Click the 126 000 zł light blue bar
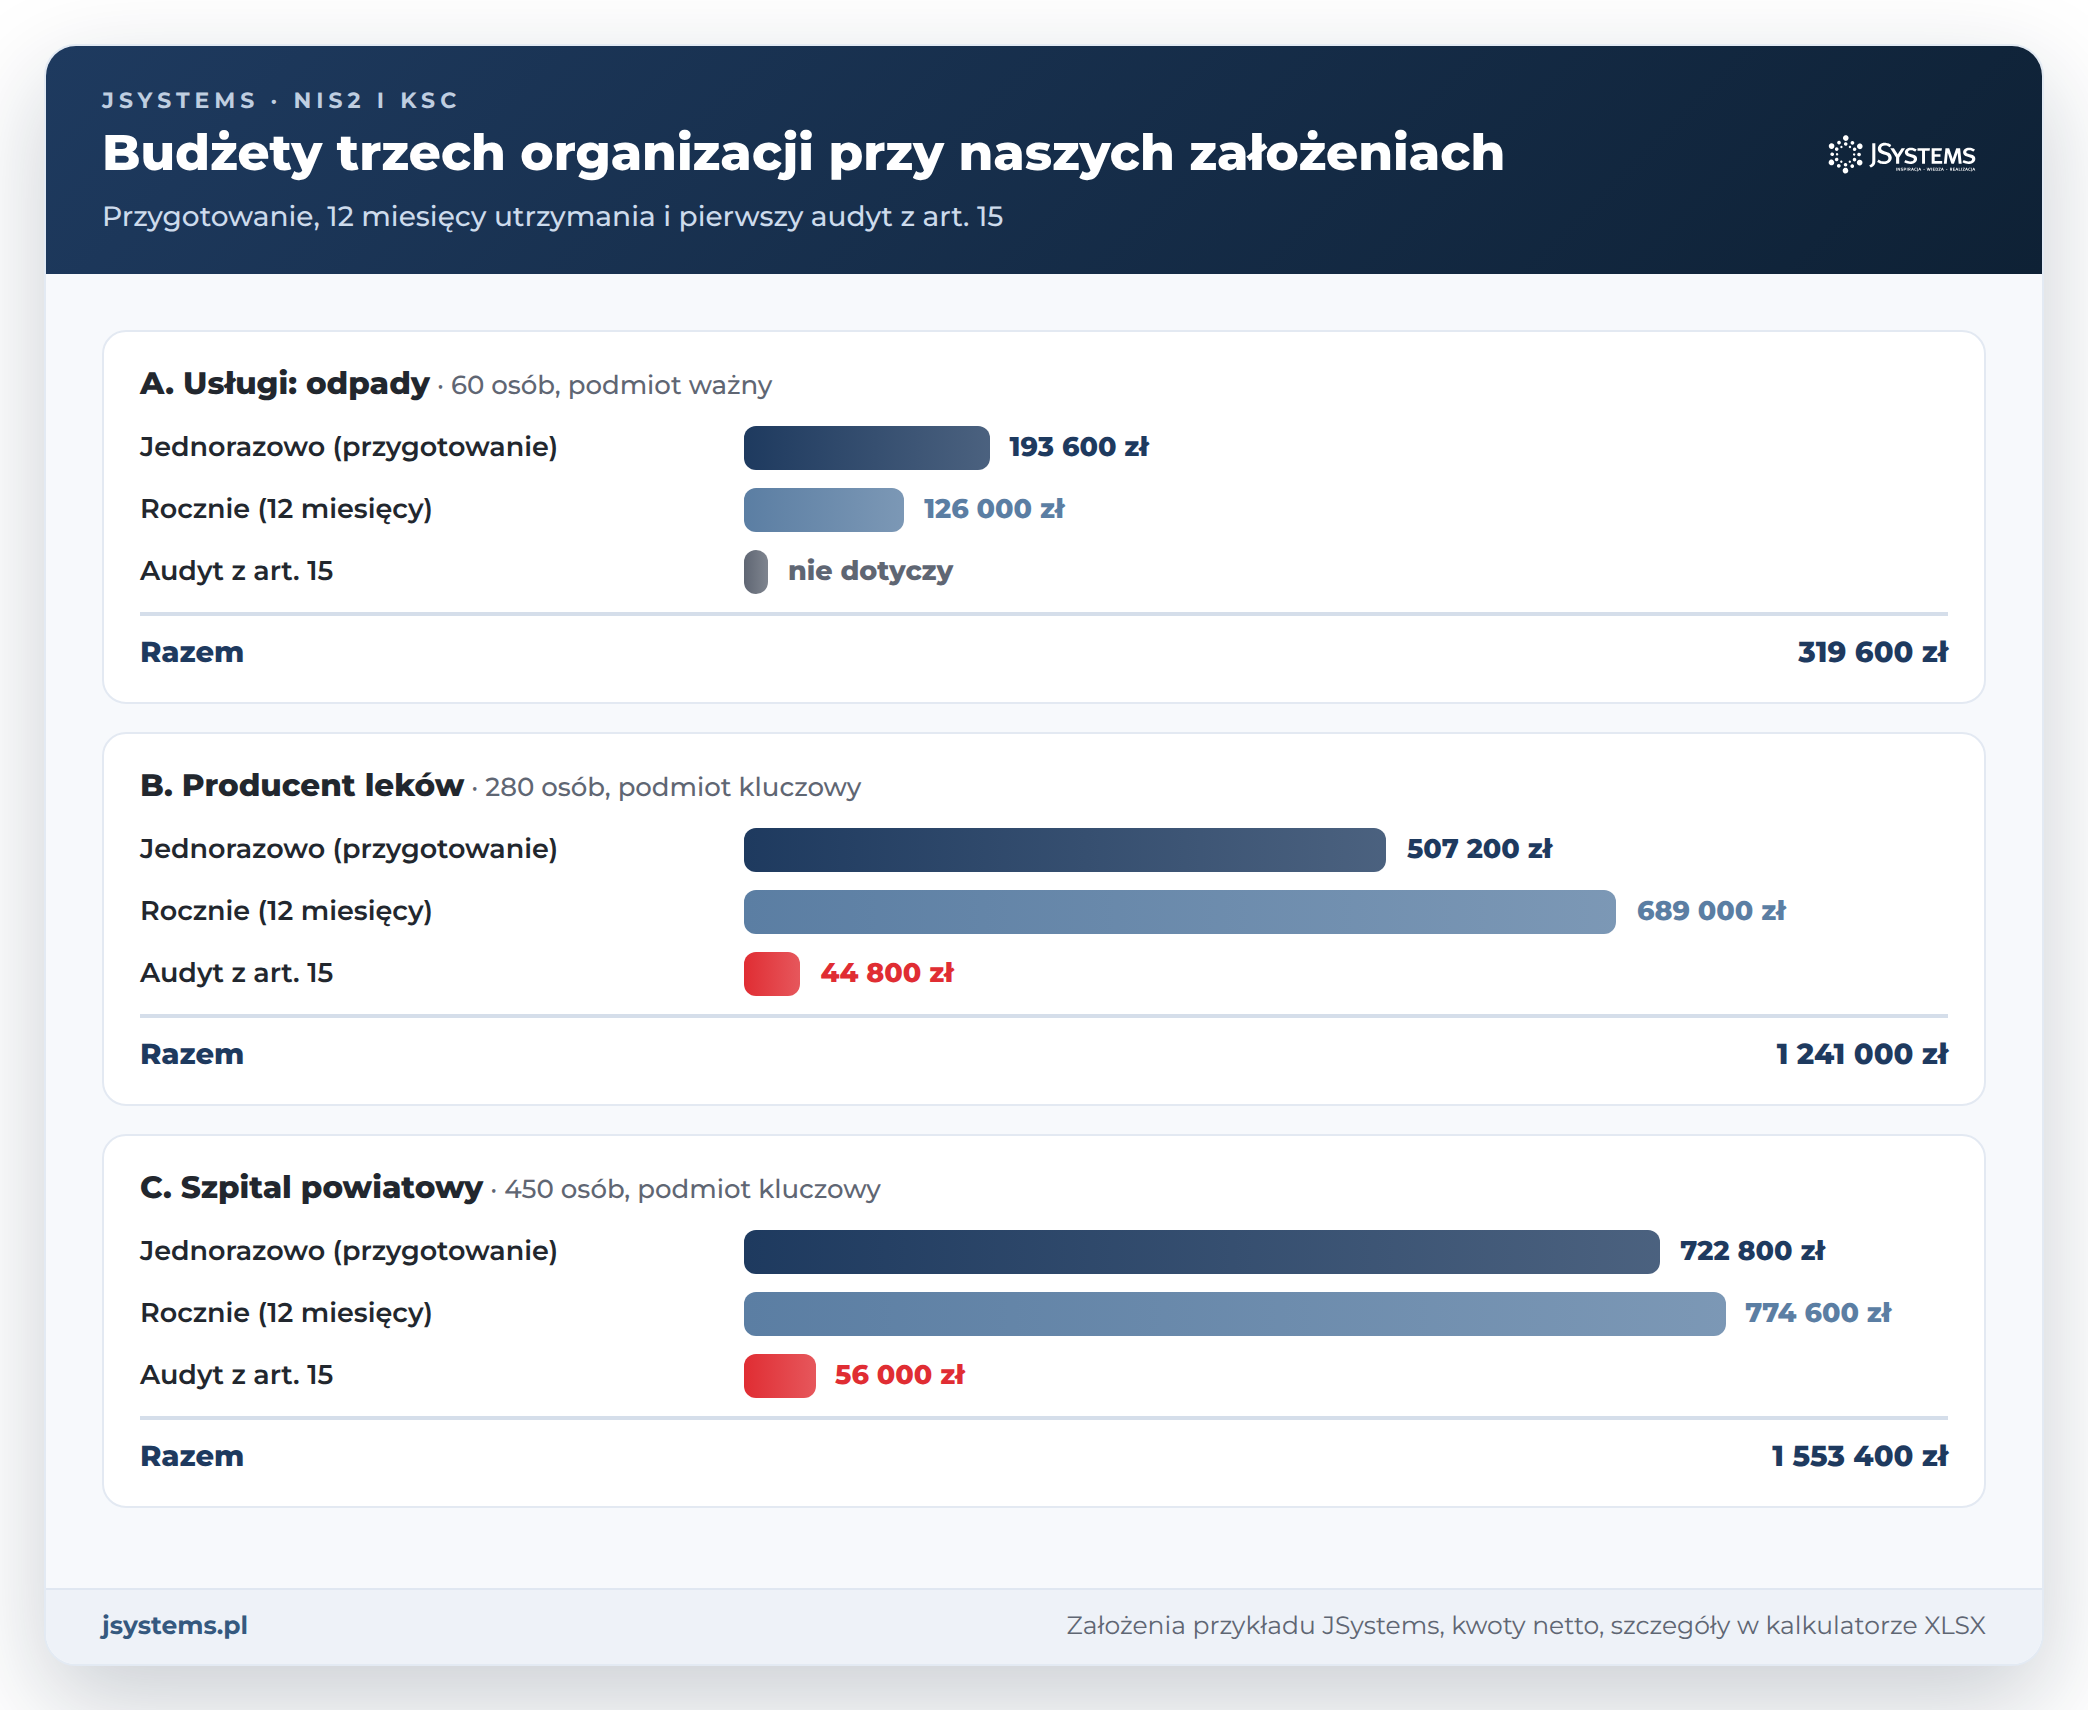The width and height of the screenshot is (2088, 1712). pyautogui.click(x=824, y=509)
